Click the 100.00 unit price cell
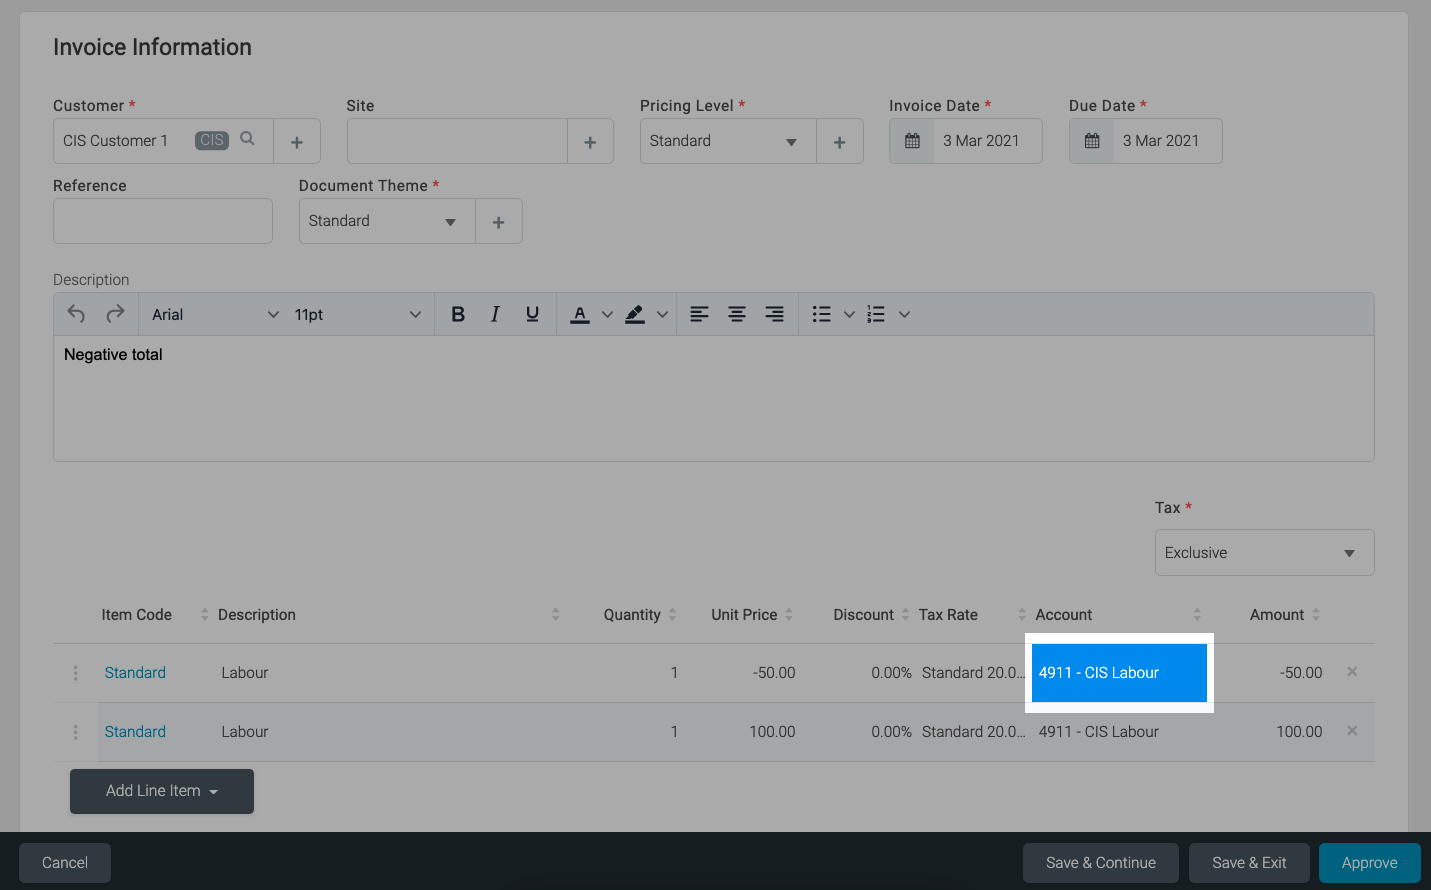The image size is (1431, 890). pyautogui.click(x=772, y=732)
